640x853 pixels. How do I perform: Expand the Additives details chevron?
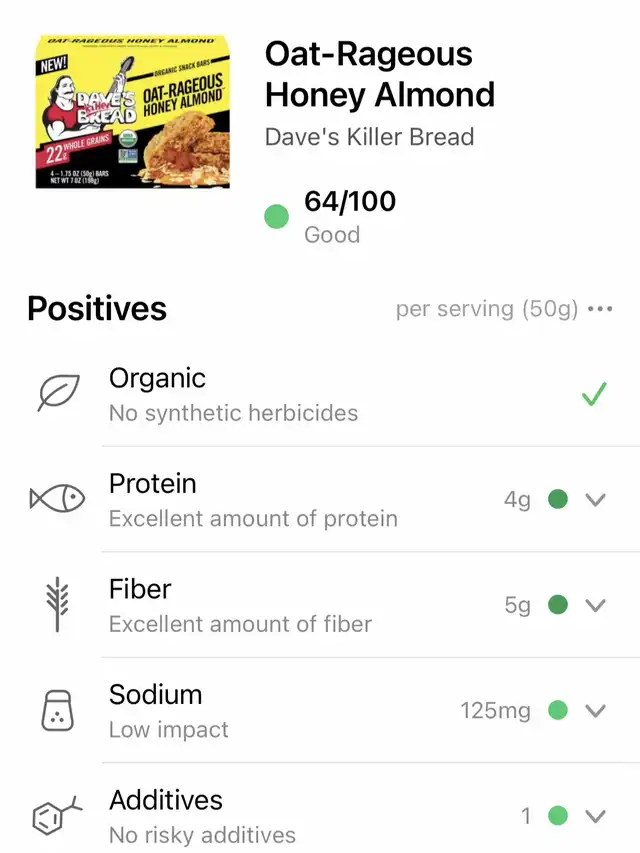[x=595, y=816]
